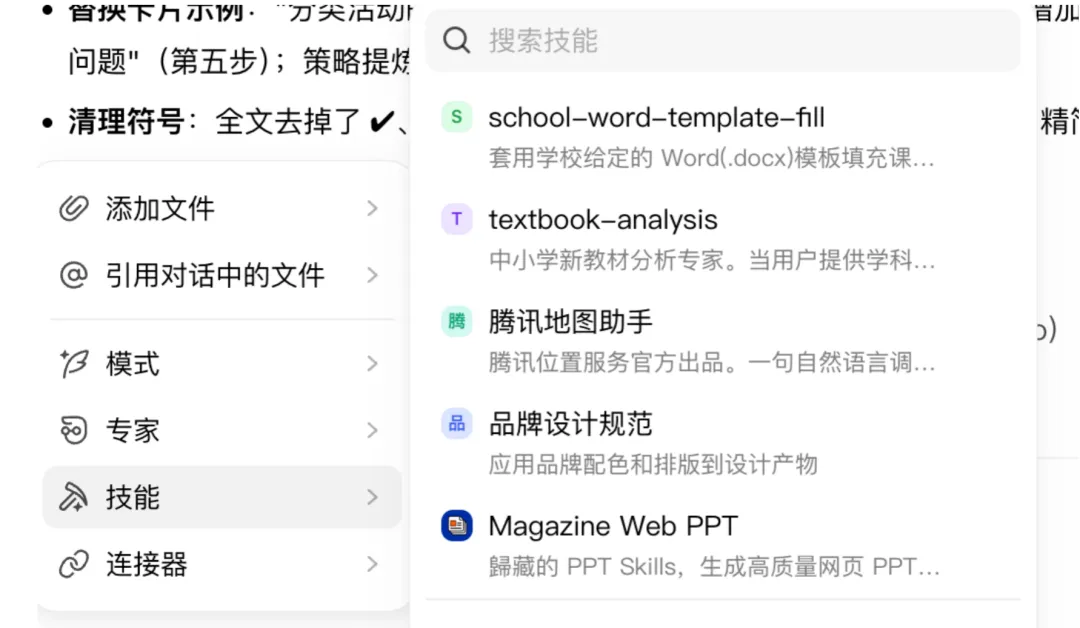This screenshot has width=1080, height=628.
Task: Click the Magazine Web PPT app icon
Action: click(x=457, y=525)
